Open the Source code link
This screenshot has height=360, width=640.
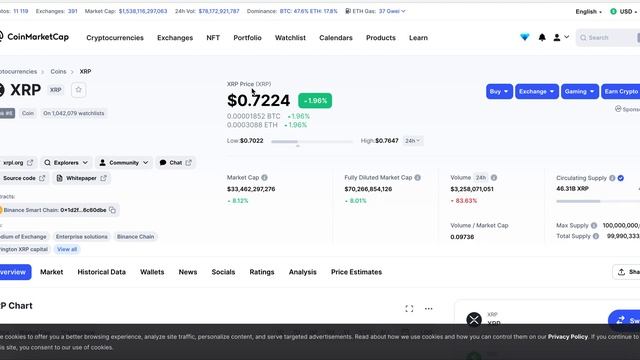click(x=24, y=178)
